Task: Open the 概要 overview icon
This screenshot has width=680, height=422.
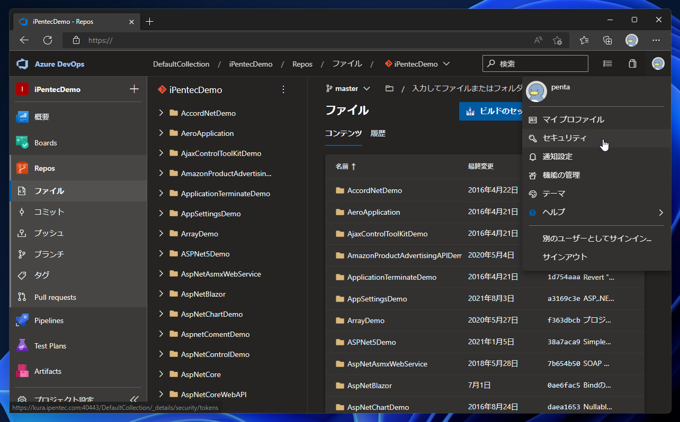Action: (22, 117)
